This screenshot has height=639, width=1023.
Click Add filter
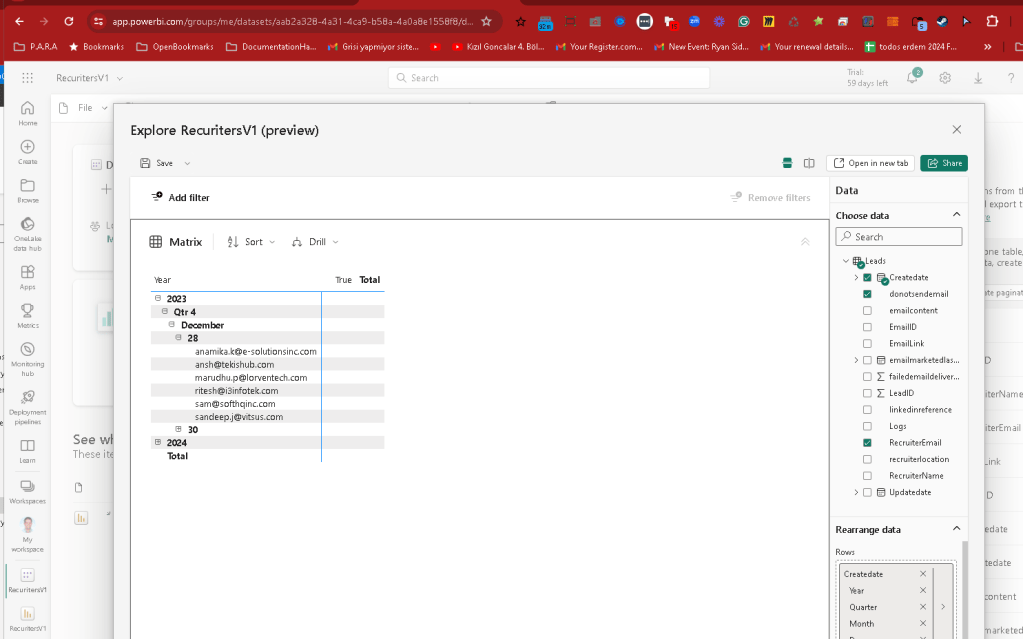click(x=181, y=197)
